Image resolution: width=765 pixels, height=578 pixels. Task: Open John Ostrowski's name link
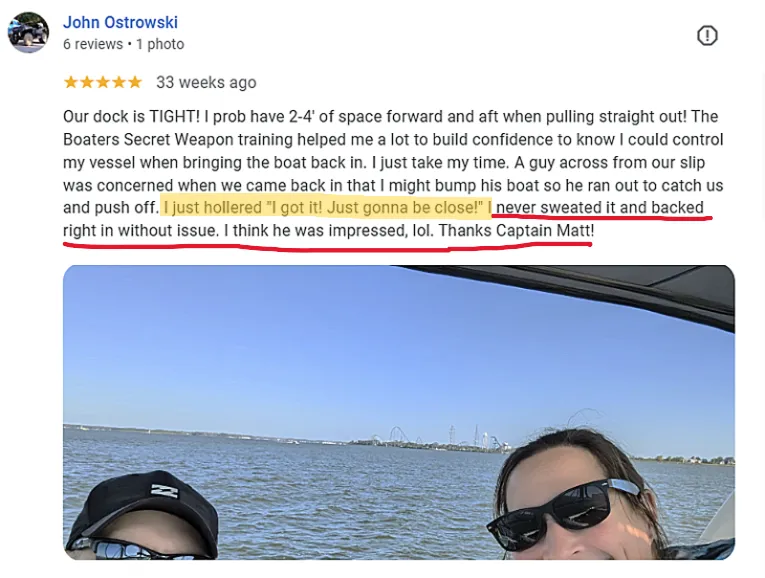120,22
